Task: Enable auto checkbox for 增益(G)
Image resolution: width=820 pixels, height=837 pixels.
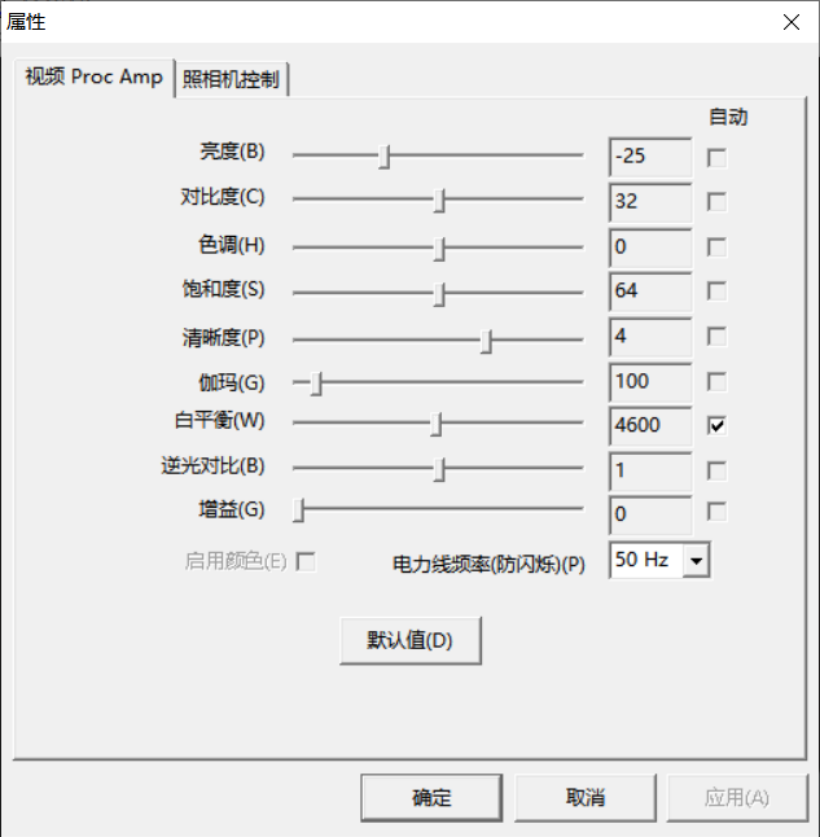Action: click(x=716, y=511)
